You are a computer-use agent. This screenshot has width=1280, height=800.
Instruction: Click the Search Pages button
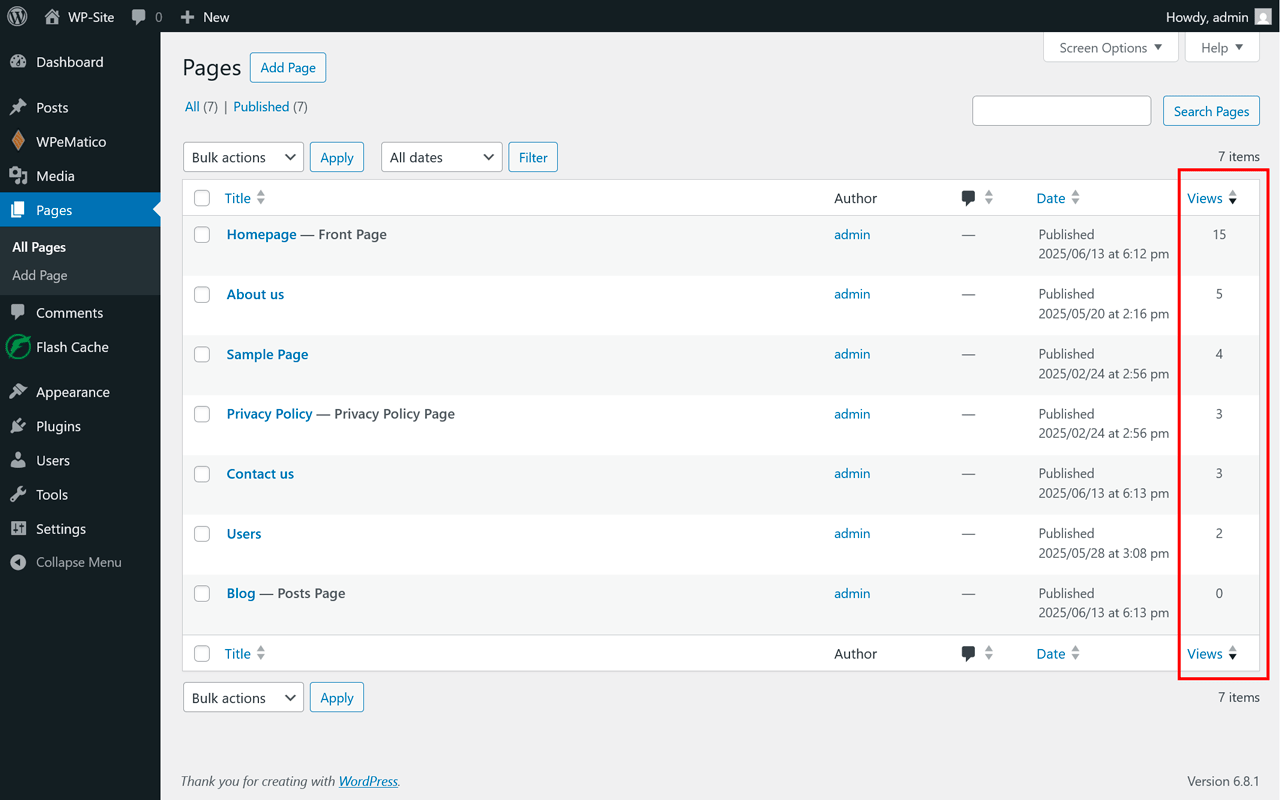point(1211,111)
